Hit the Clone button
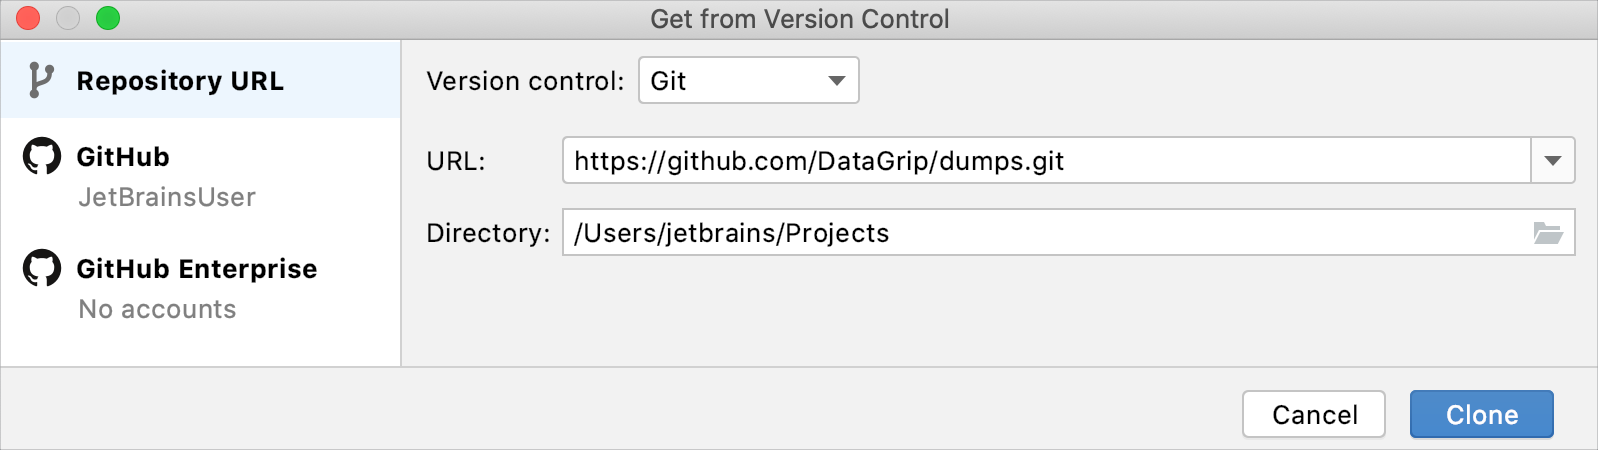 pos(1481,414)
